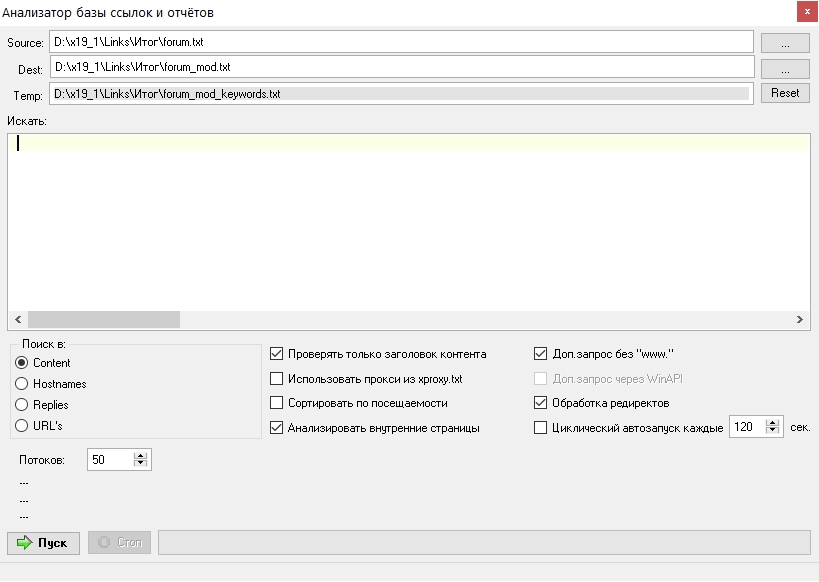Click the Reset button next to Temp
The image size is (819, 582).
pos(785,93)
